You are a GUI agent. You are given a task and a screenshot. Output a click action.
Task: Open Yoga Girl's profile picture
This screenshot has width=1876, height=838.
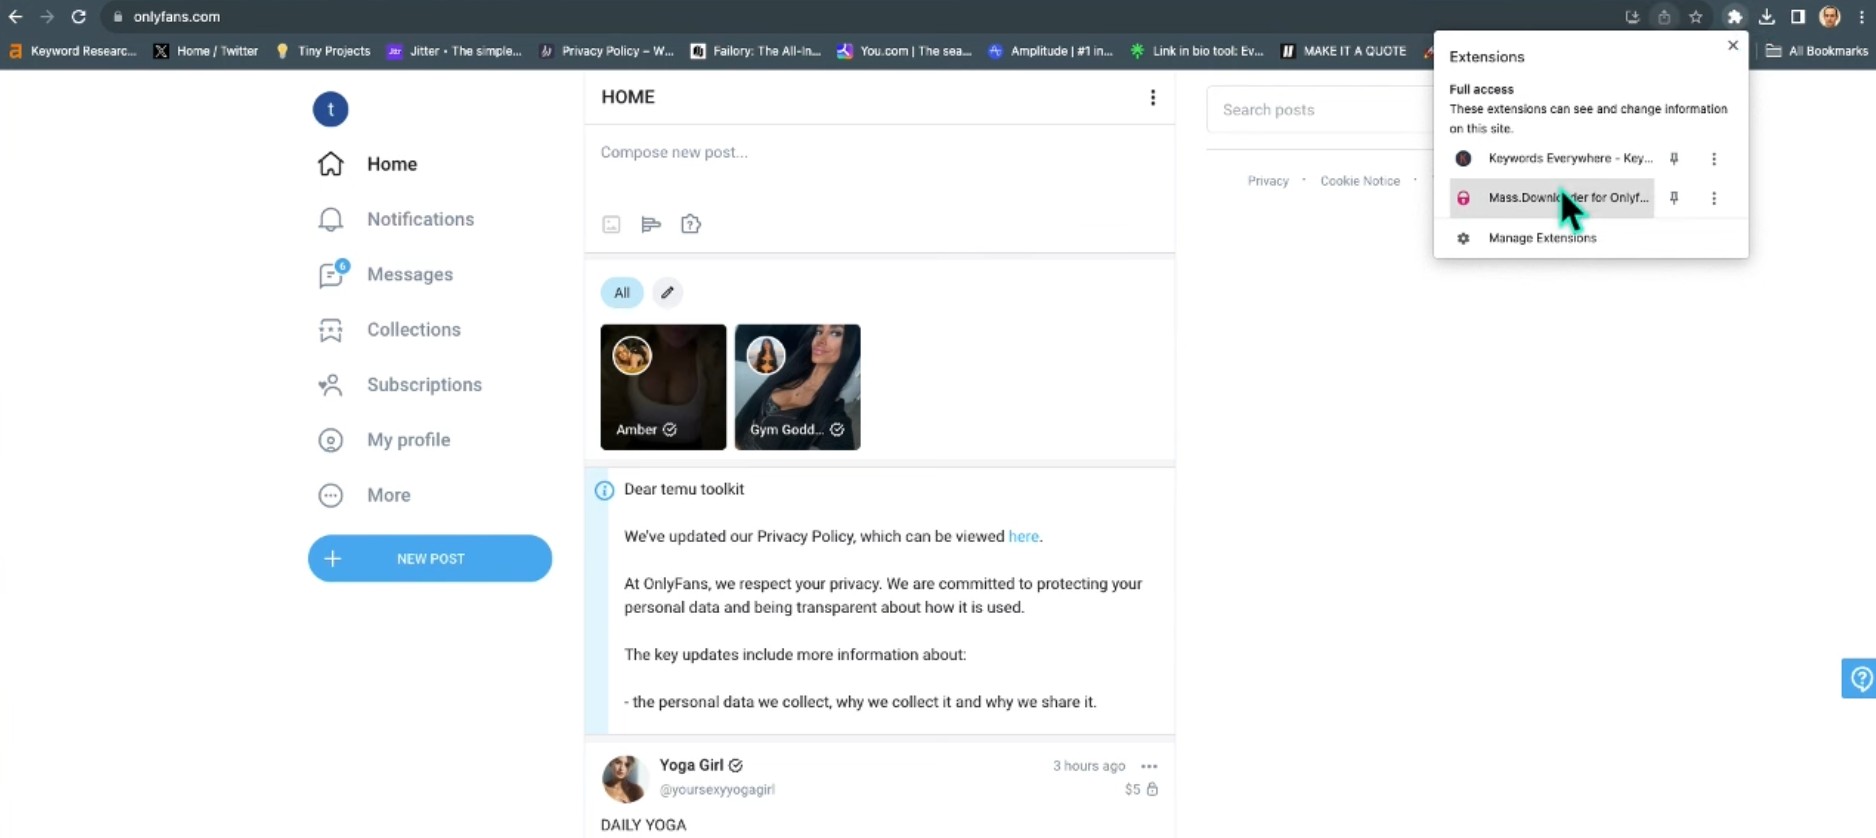coord(625,779)
